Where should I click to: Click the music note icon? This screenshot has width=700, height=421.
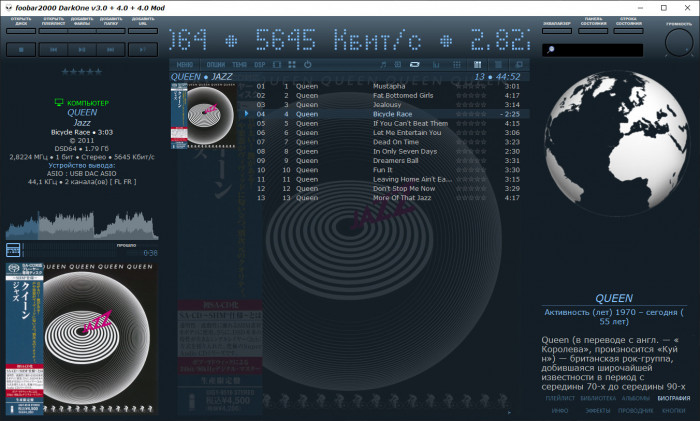(383, 65)
